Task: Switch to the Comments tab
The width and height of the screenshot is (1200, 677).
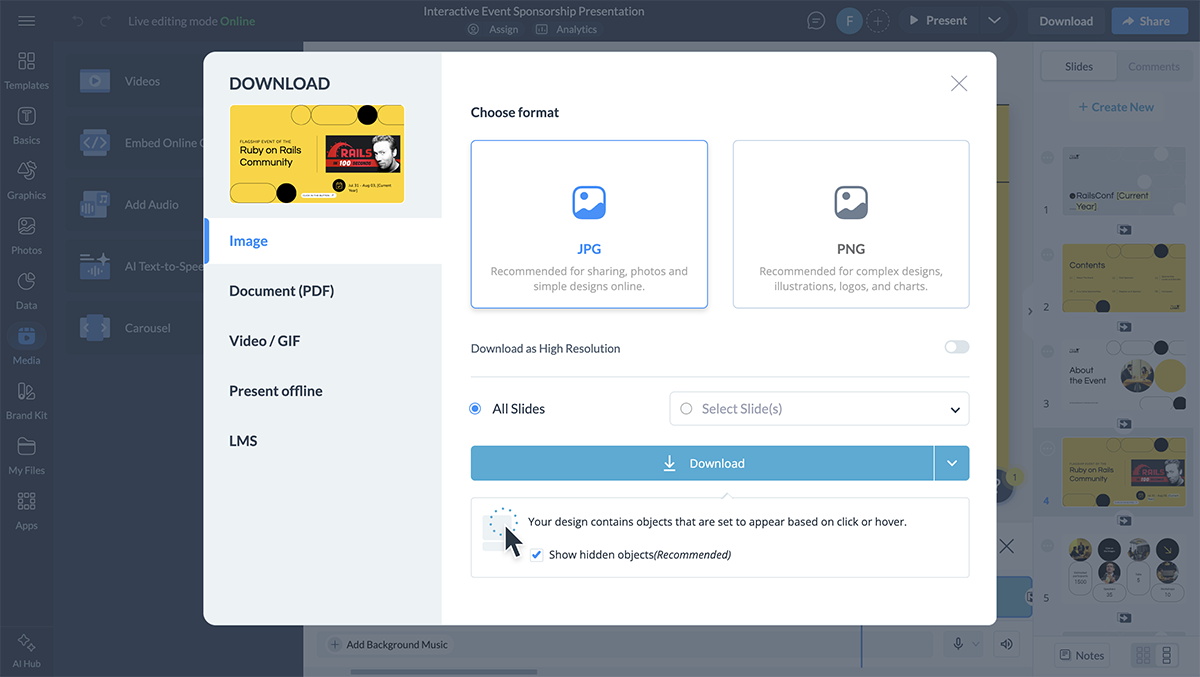Action: (x=1154, y=67)
